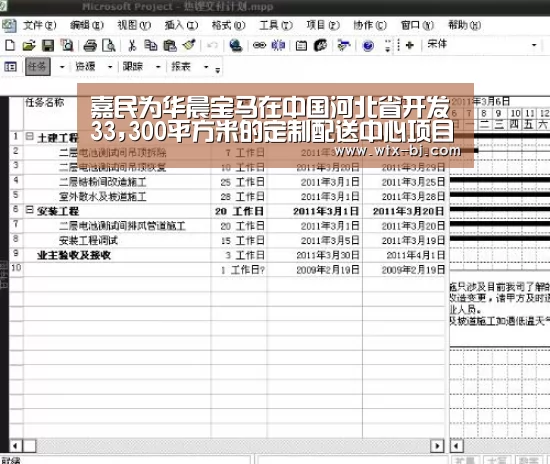Click the file search icon beside Save

click(67, 45)
